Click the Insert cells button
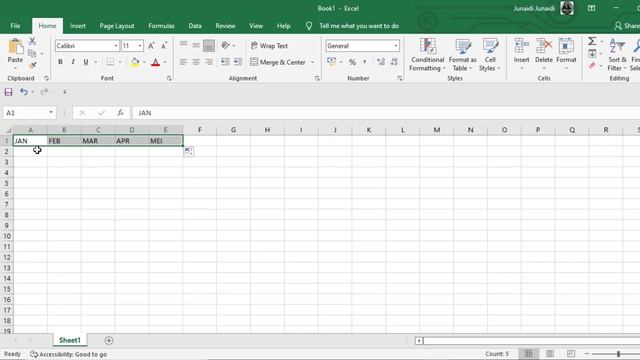 (x=522, y=54)
